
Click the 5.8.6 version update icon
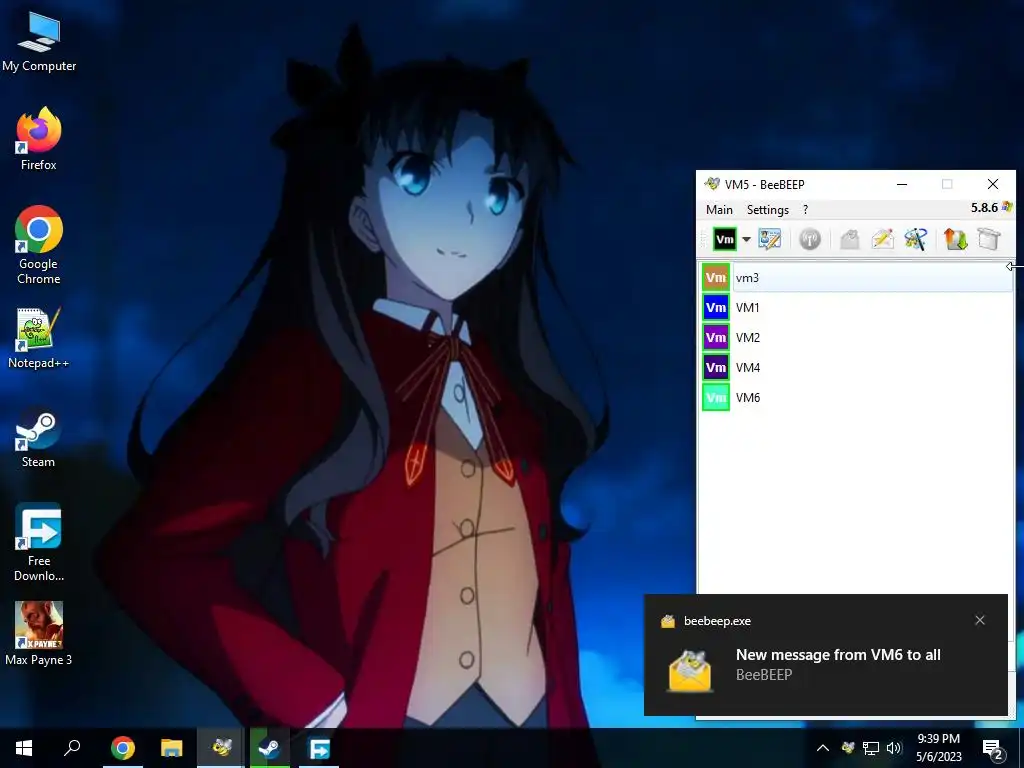1006,207
